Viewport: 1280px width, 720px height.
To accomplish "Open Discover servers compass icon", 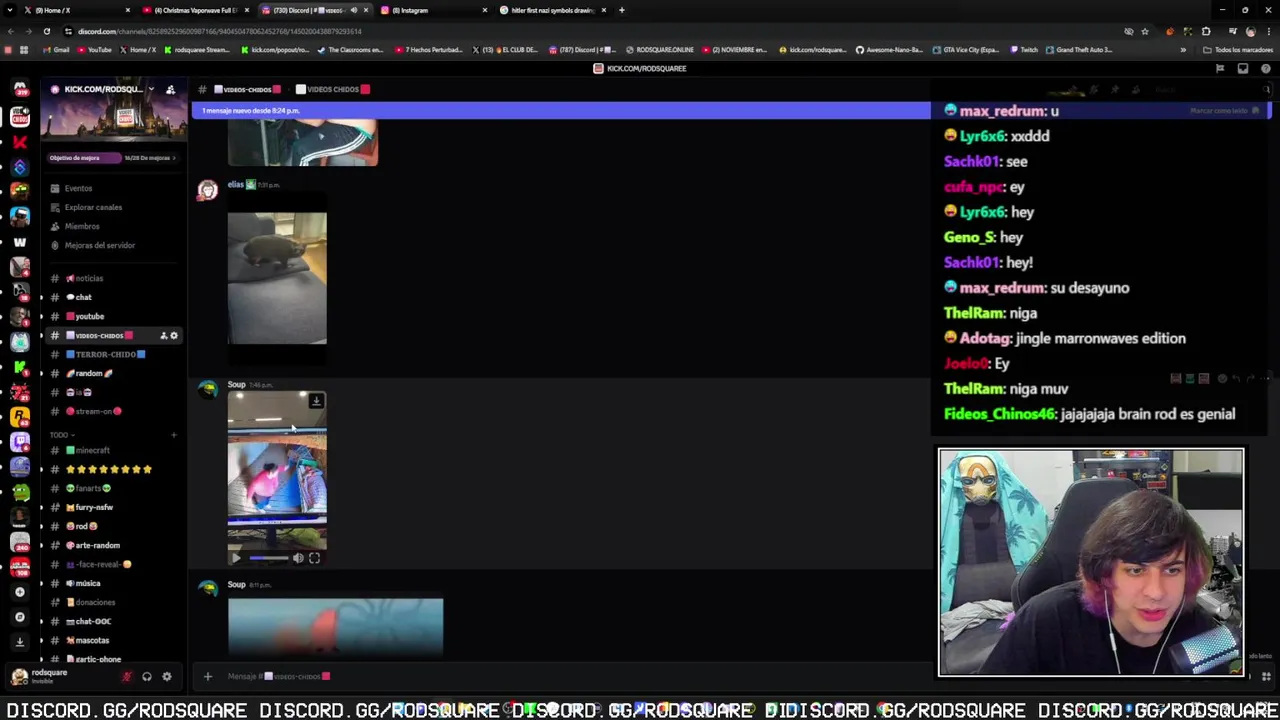I will (19, 617).
